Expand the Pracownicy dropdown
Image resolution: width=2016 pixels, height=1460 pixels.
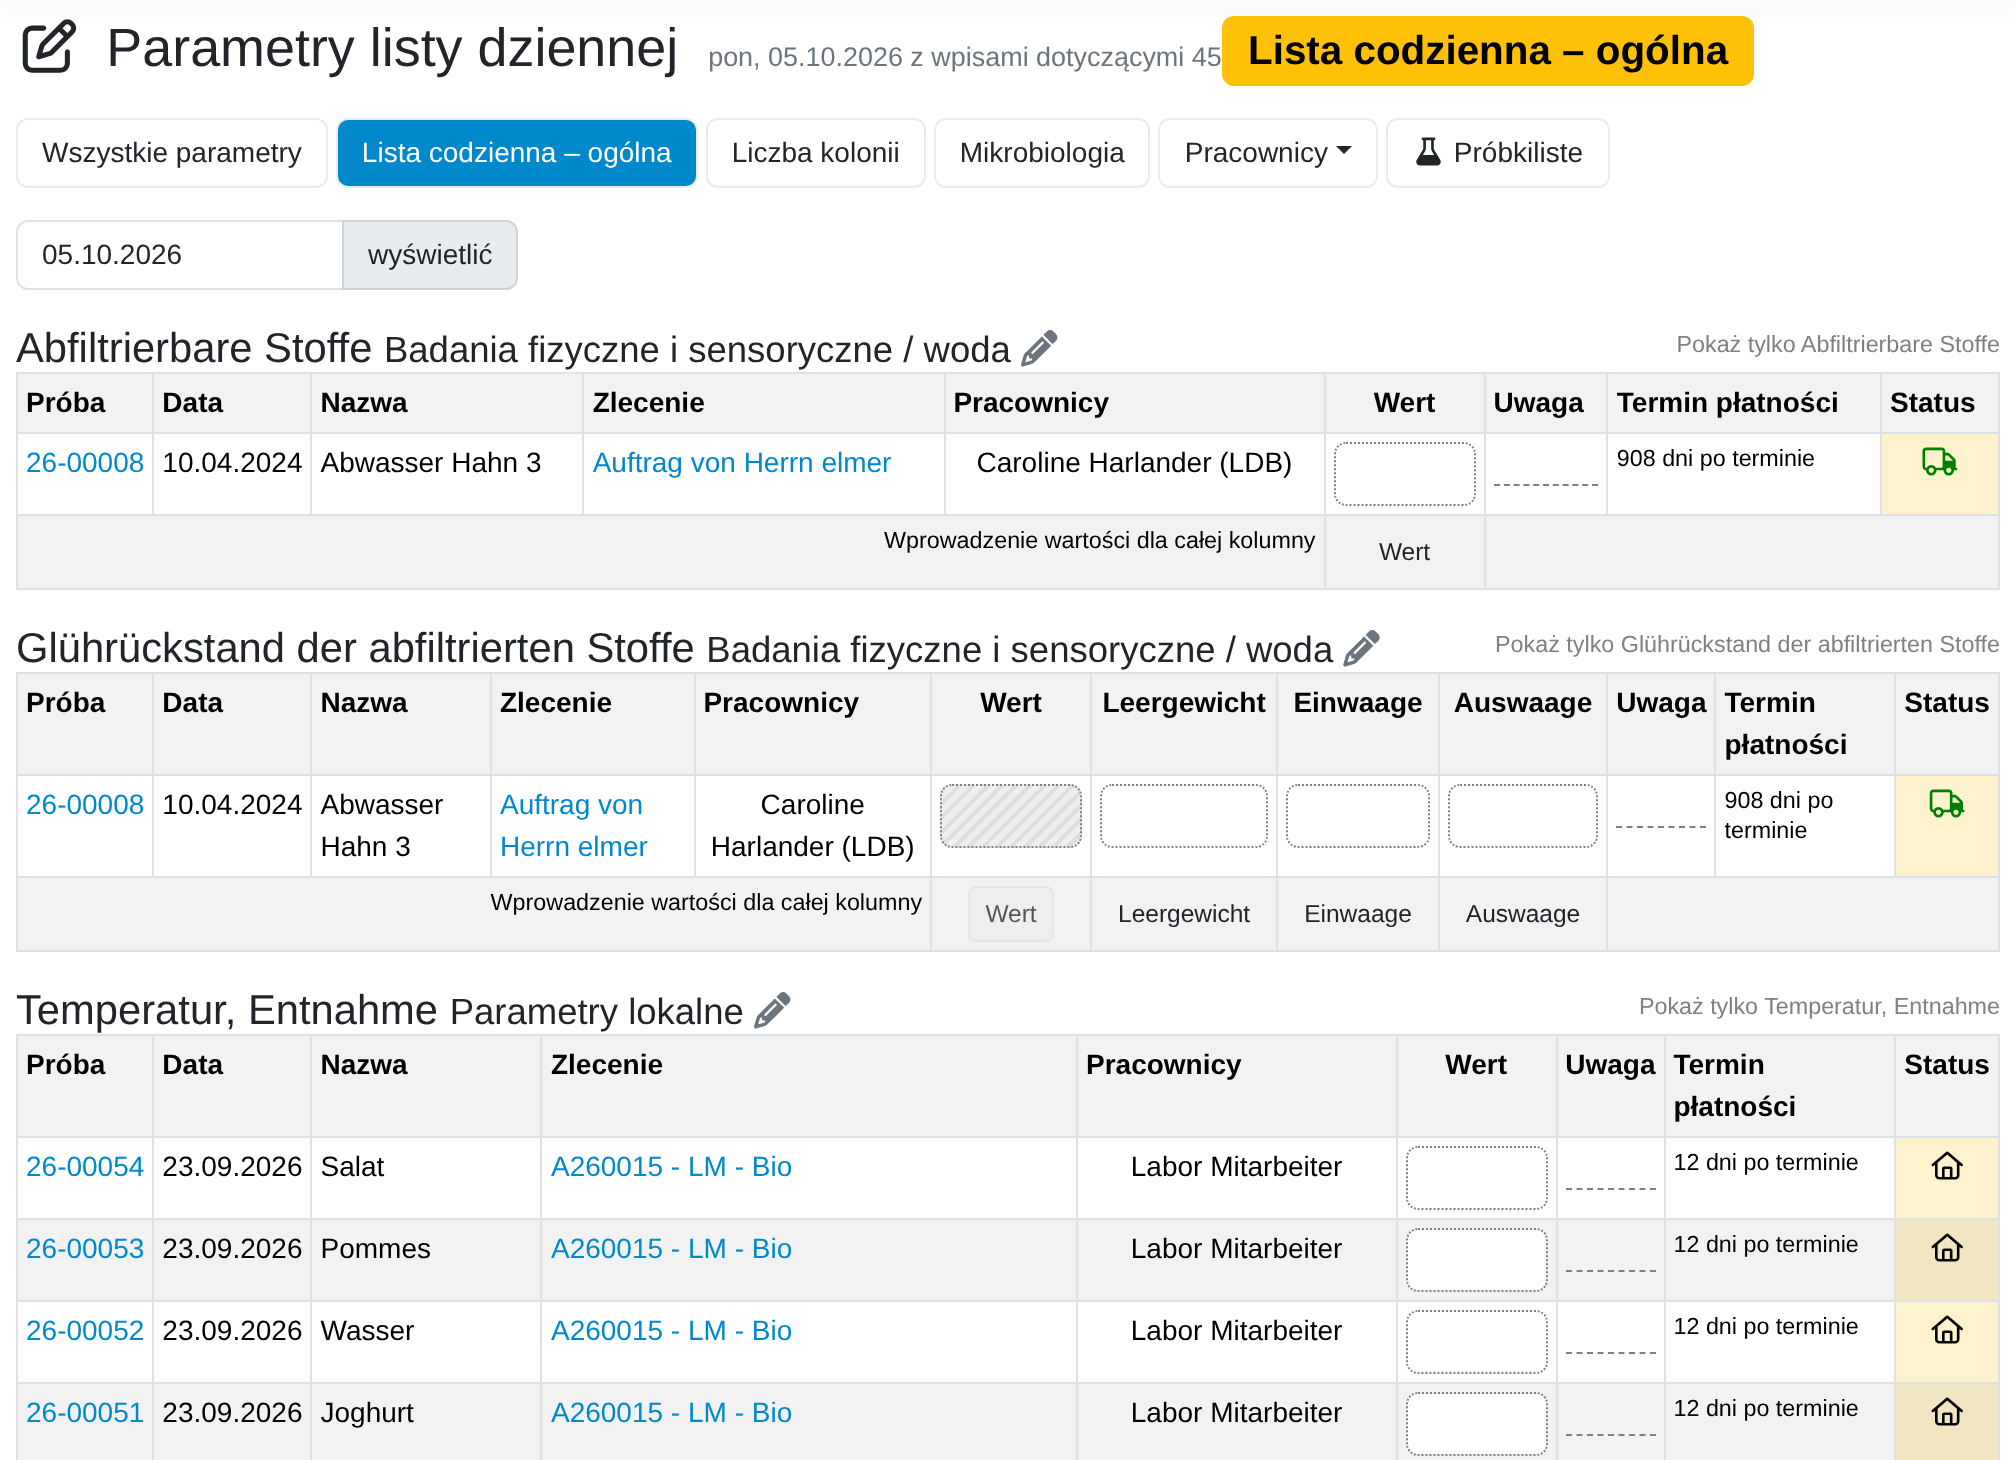tap(1267, 153)
